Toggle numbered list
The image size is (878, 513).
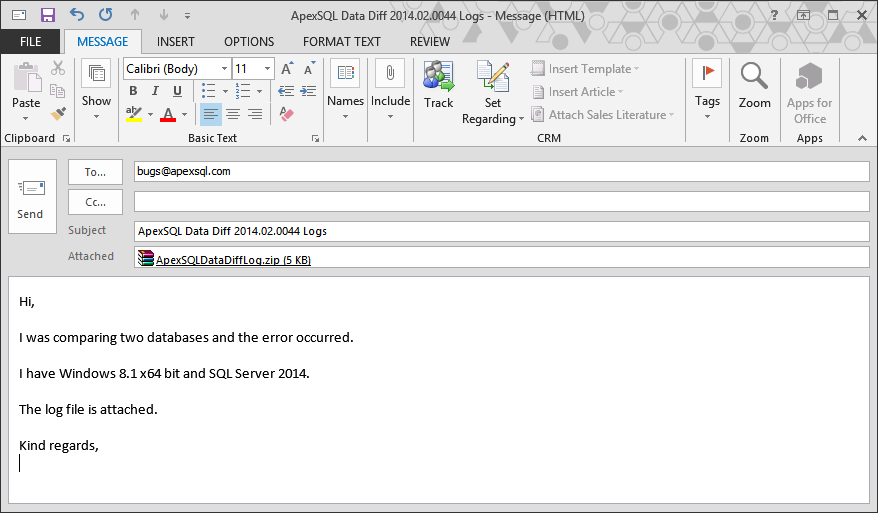coord(242,91)
